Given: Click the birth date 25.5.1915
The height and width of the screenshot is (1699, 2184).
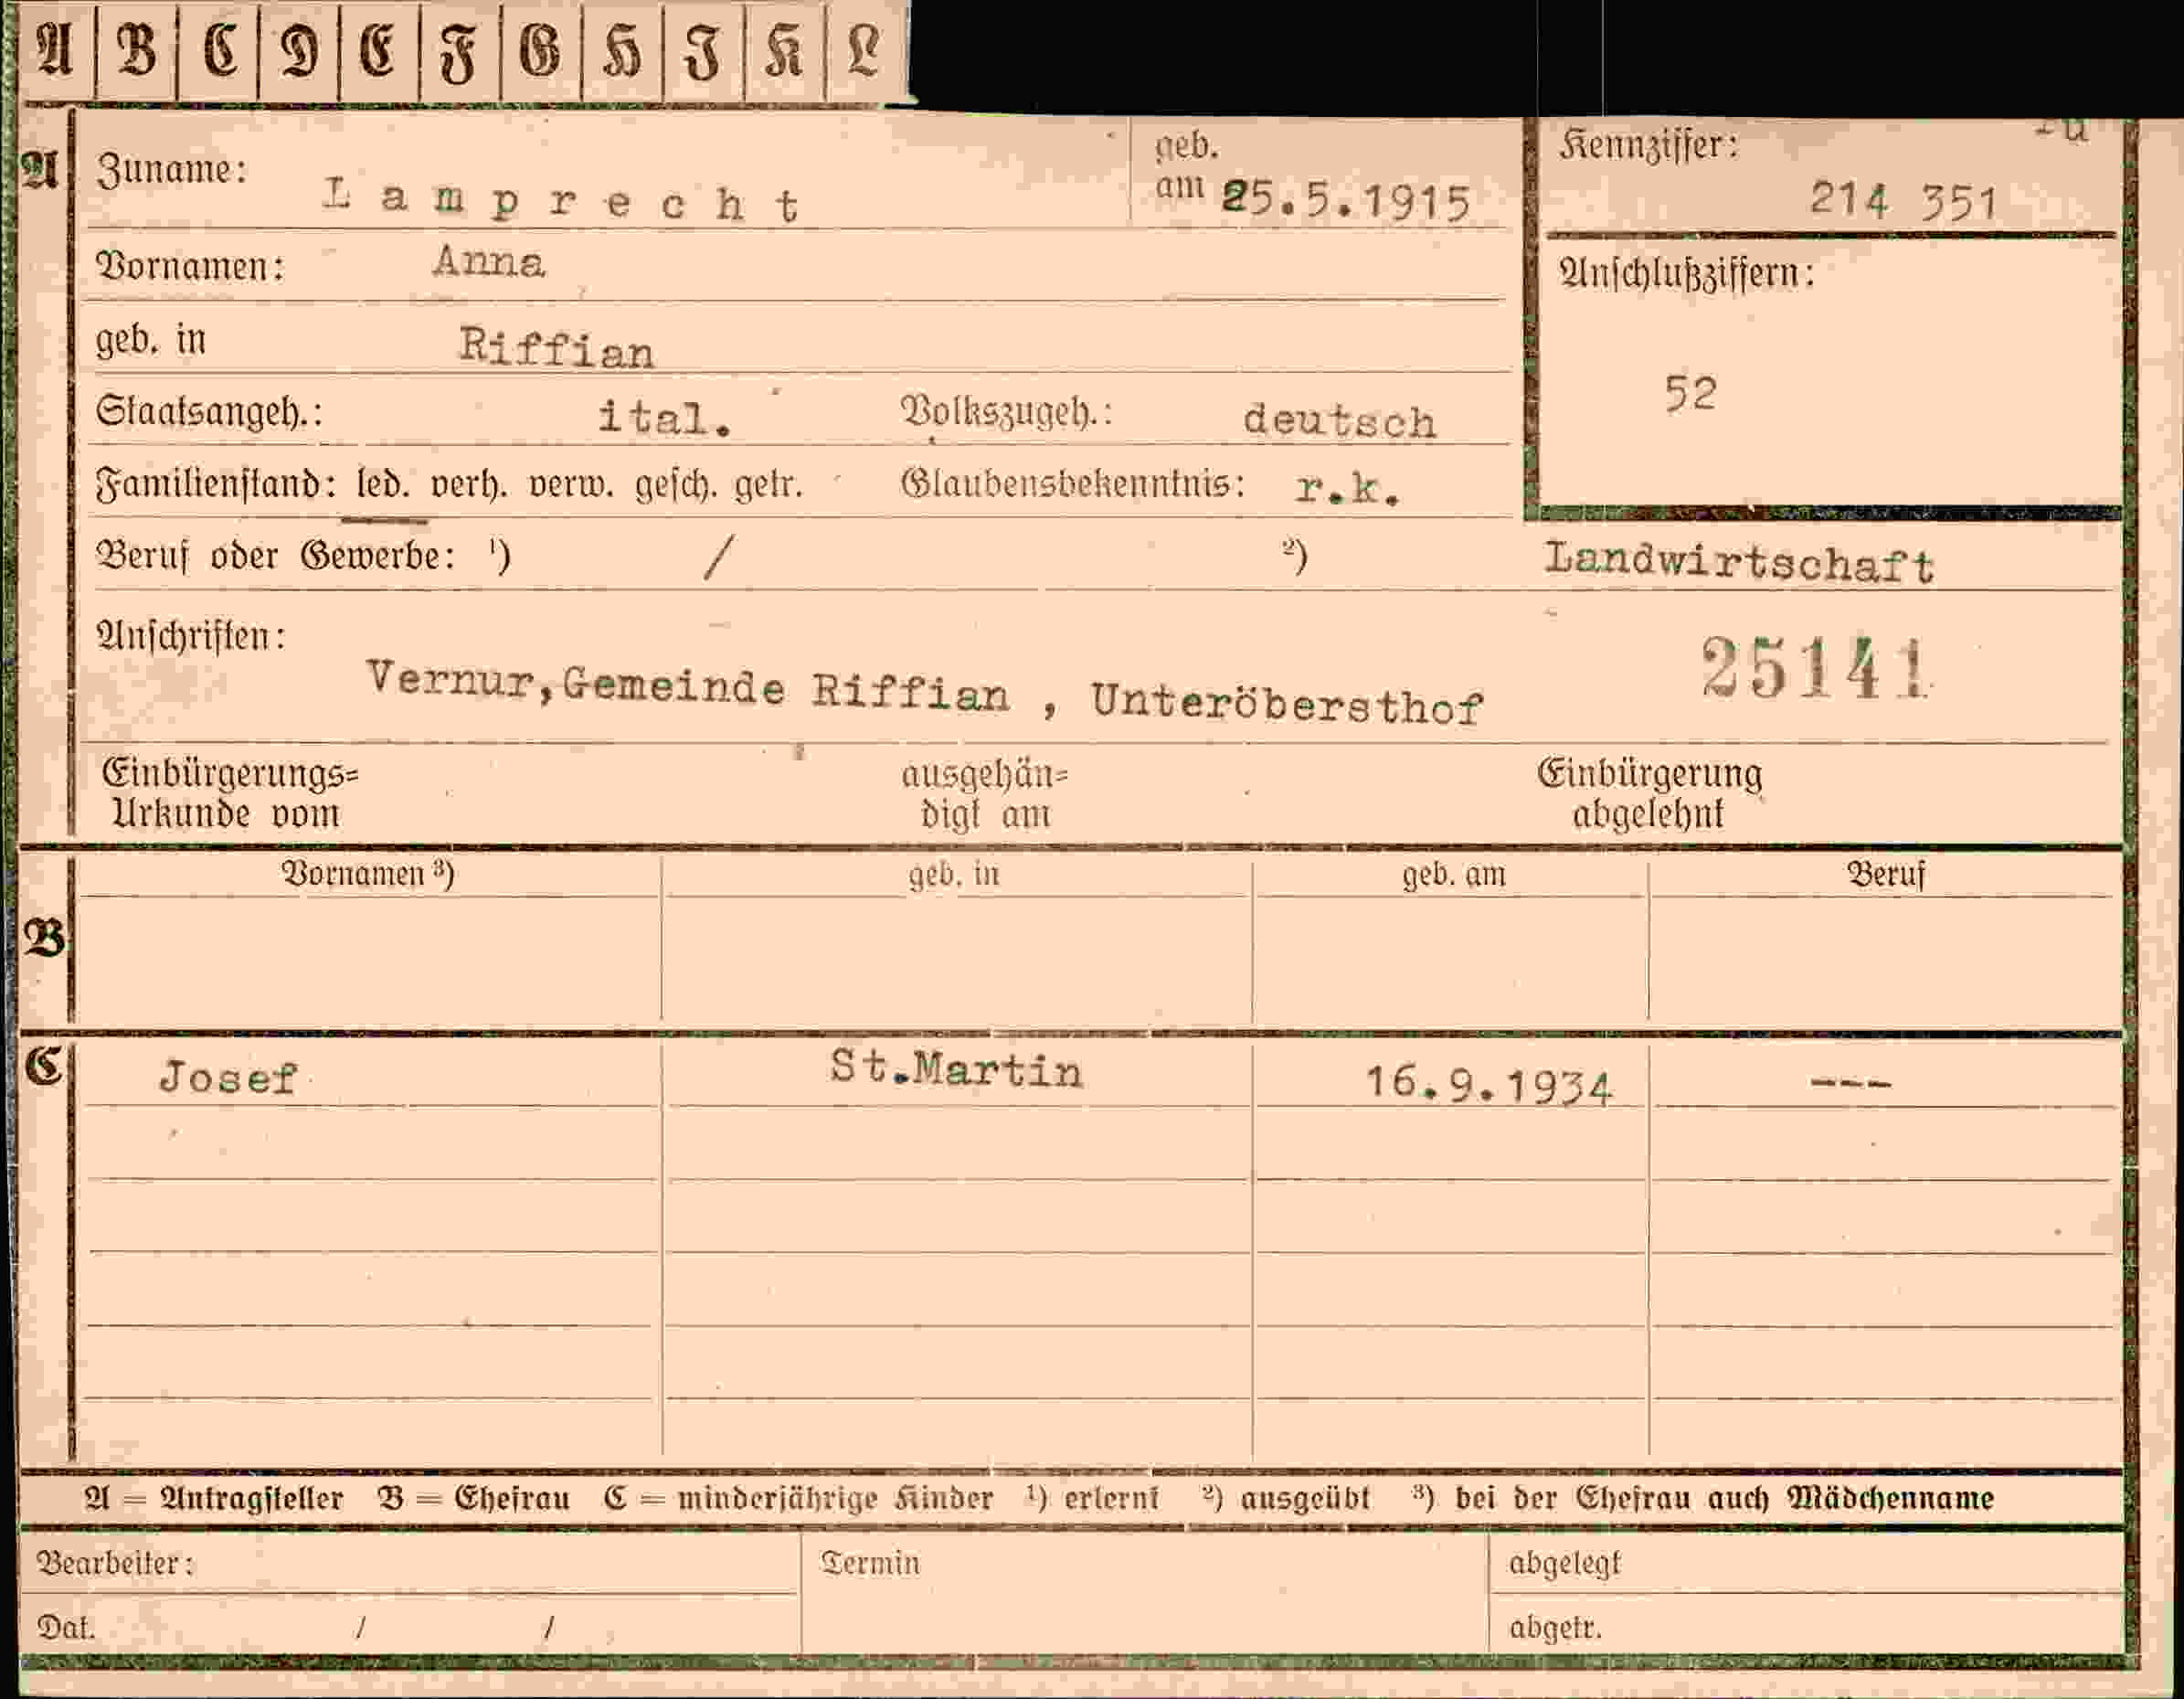Looking at the screenshot, I should pos(1346,201).
